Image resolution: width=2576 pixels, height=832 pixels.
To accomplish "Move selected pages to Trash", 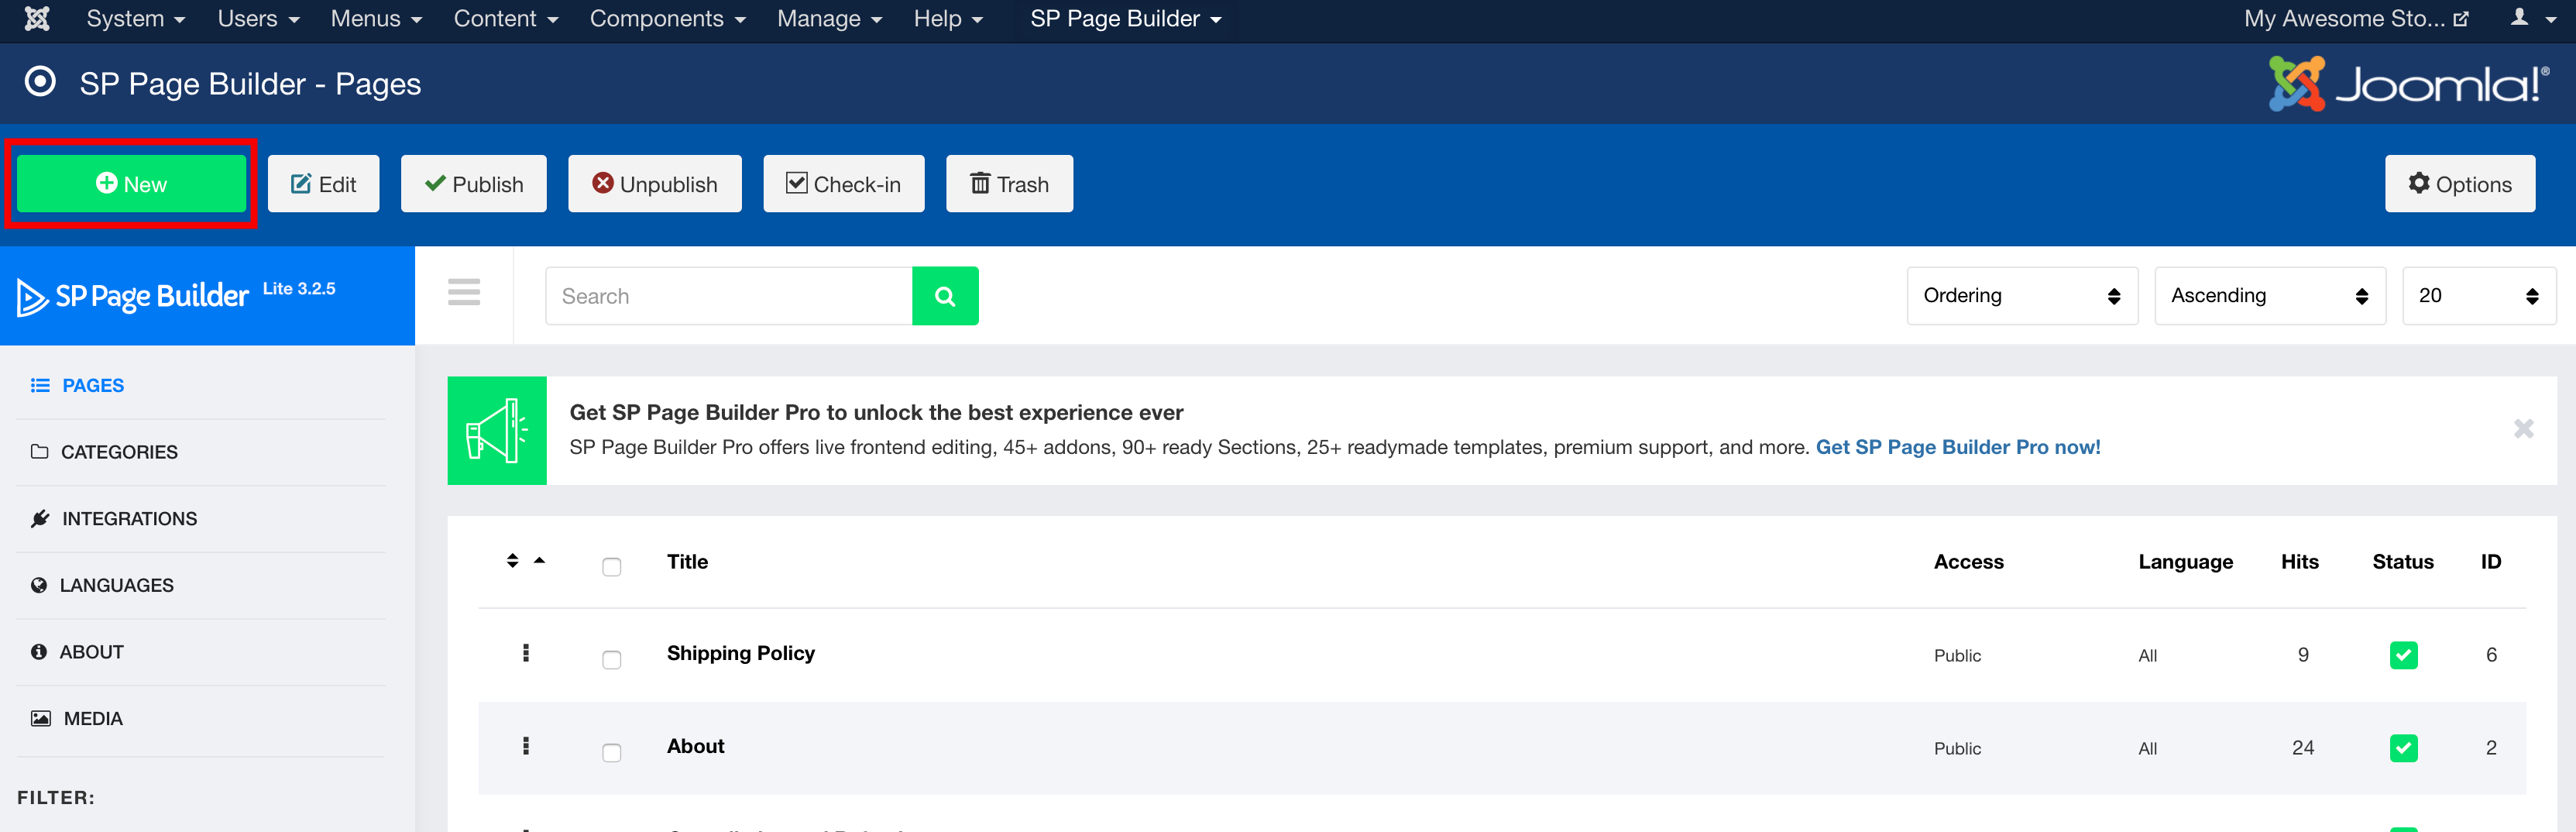I will point(1009,183).
